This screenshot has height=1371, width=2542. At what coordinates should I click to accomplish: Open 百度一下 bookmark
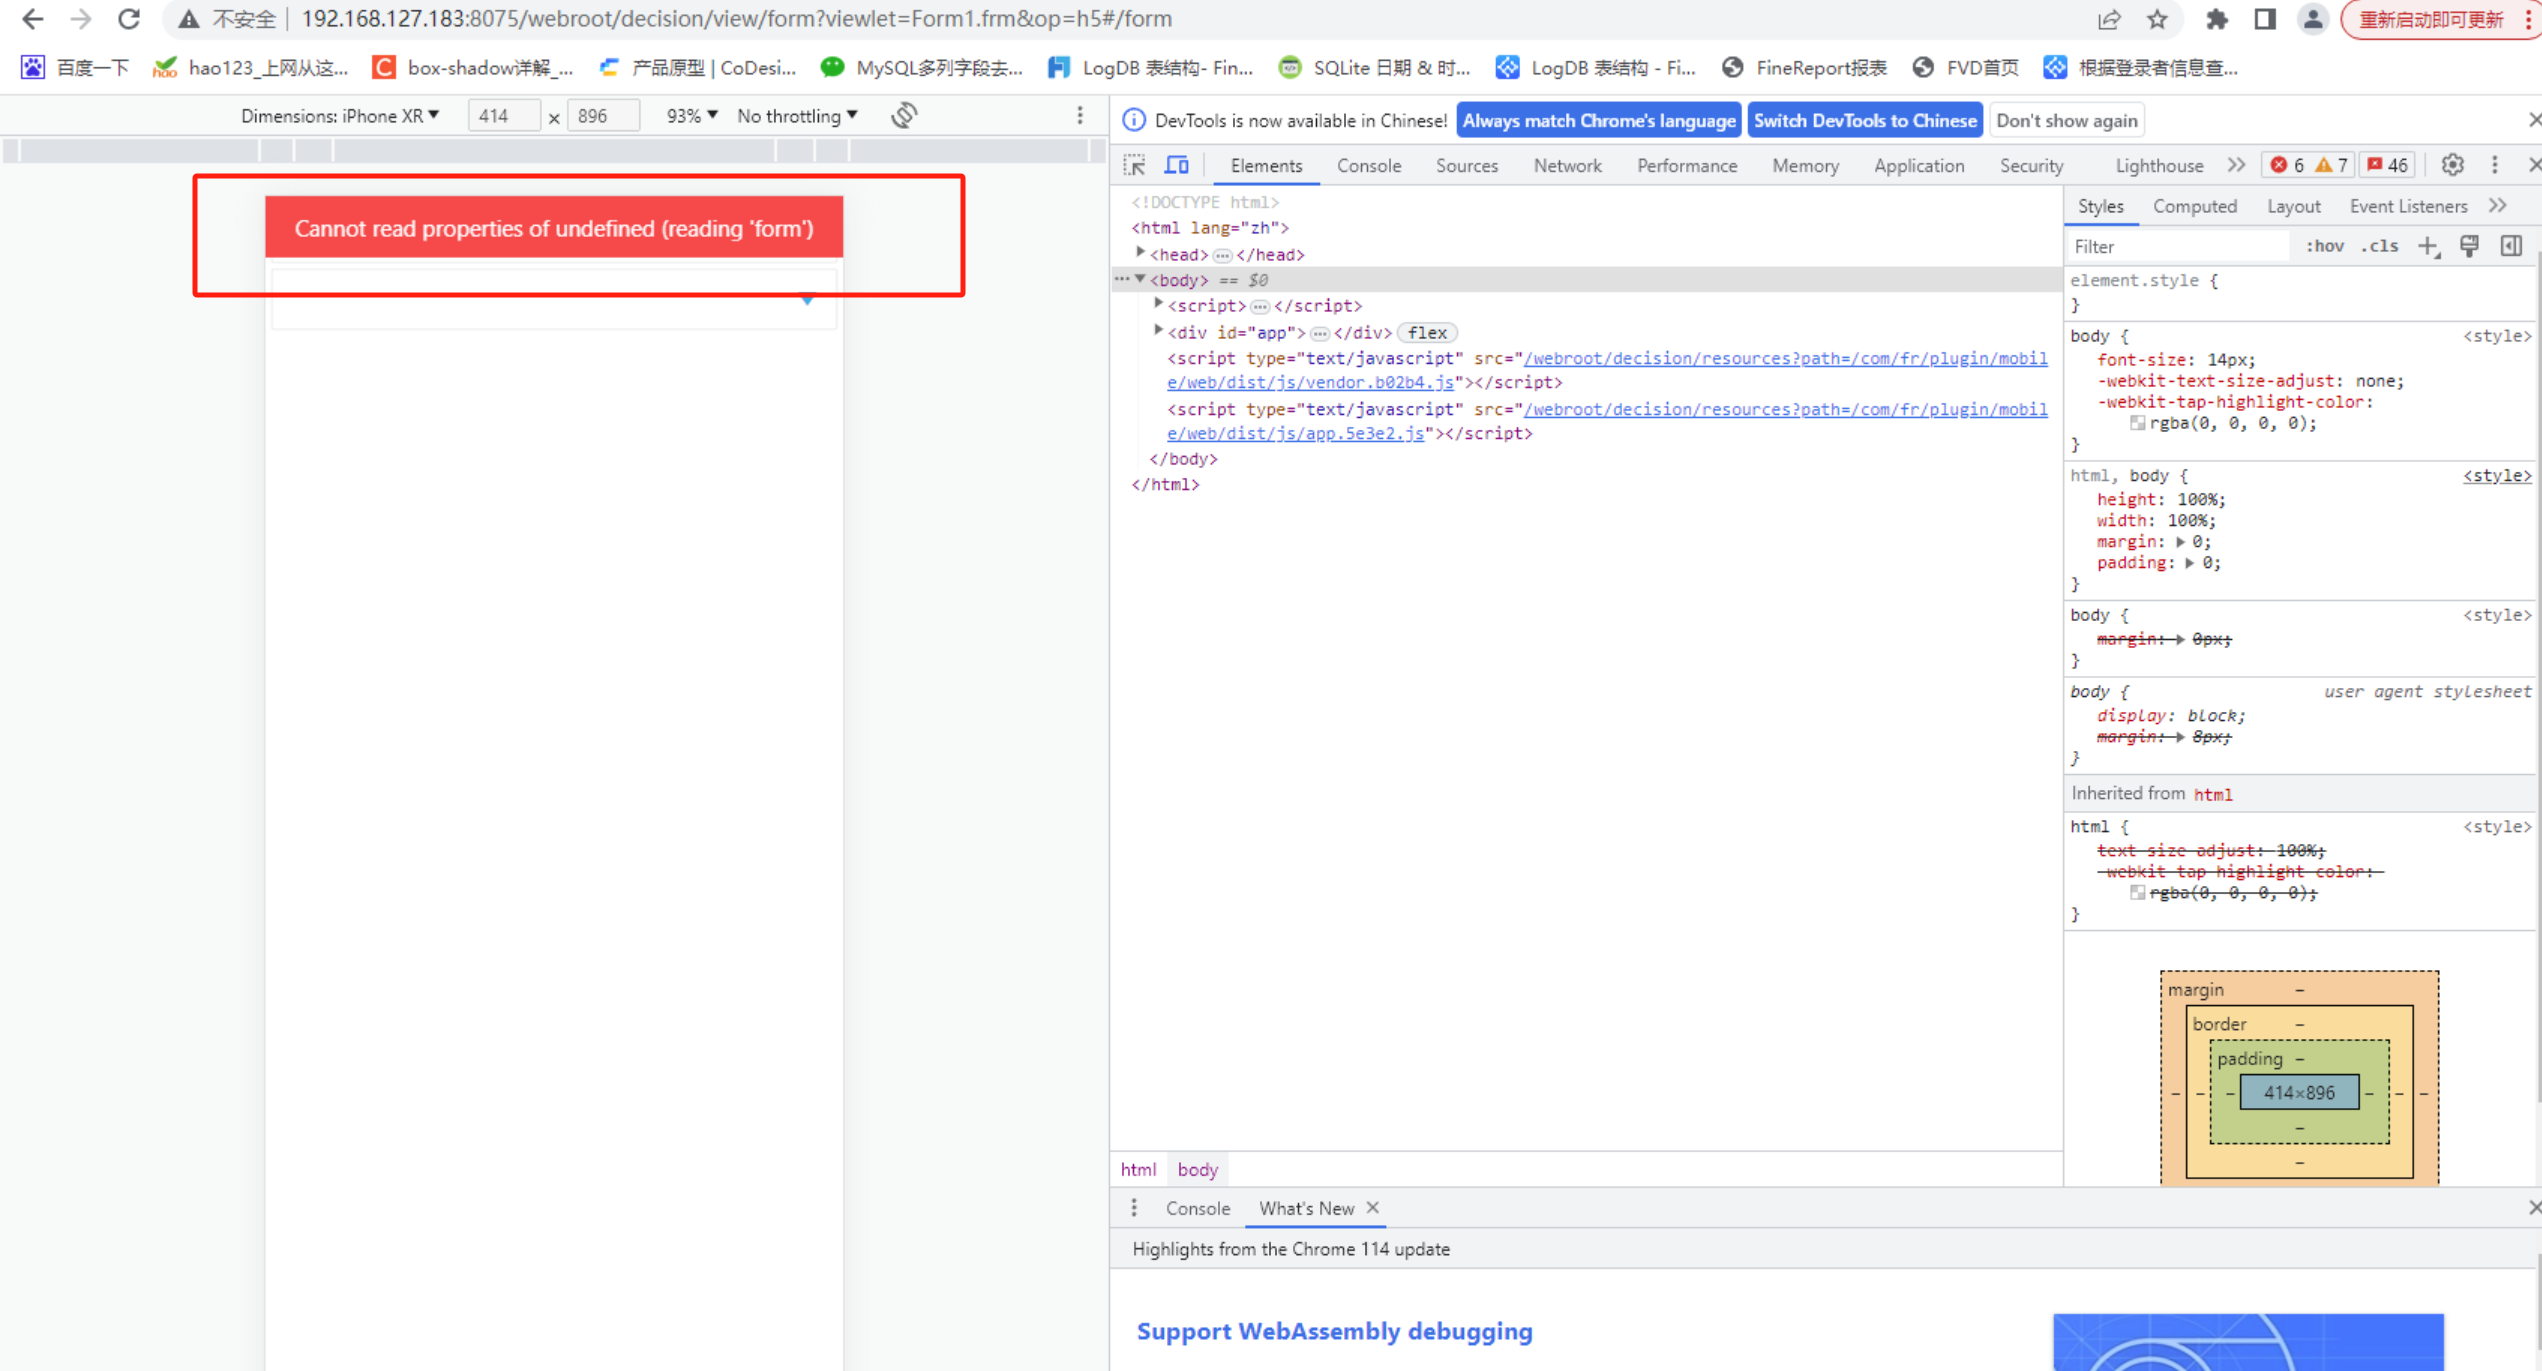76,67
